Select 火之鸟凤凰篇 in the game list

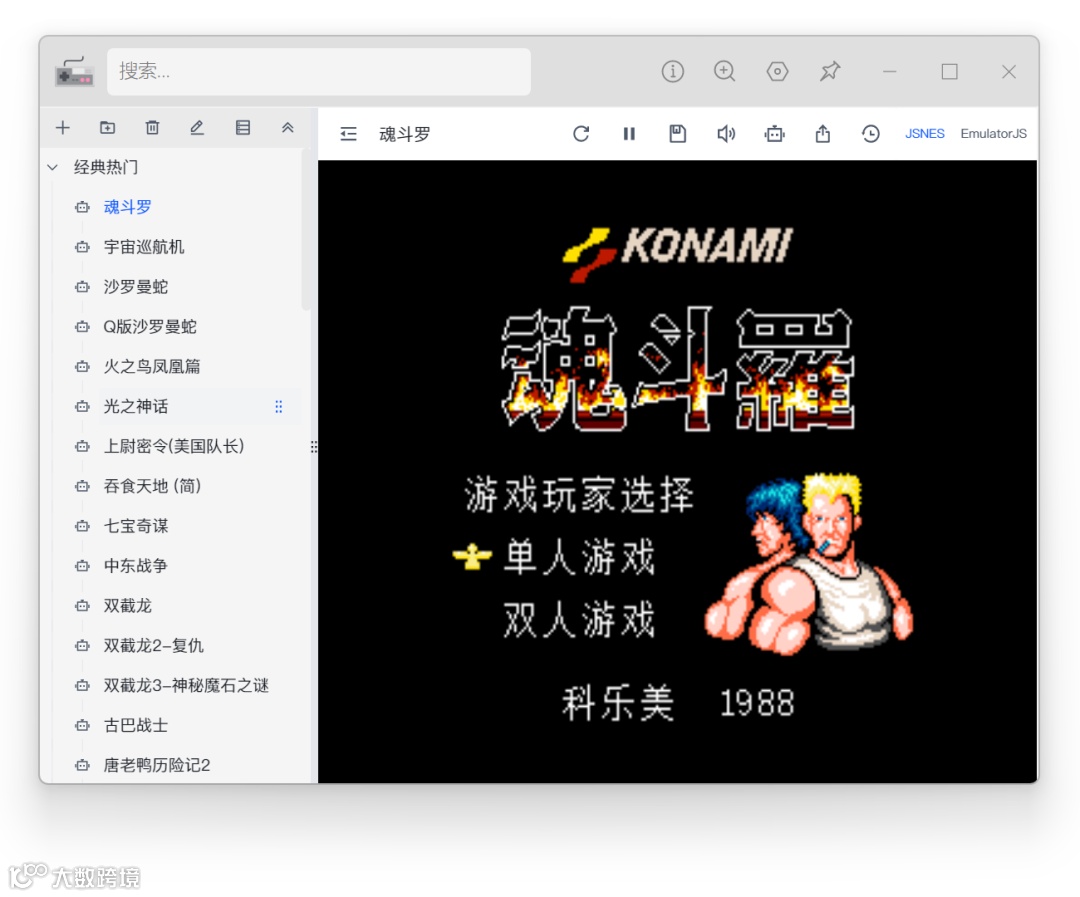tap(152, 367)
